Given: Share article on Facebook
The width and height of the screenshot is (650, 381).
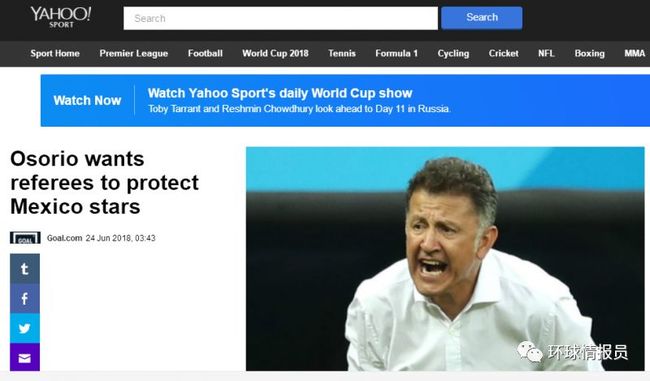Looking at the screenshot, I should [x=25, y=298].
